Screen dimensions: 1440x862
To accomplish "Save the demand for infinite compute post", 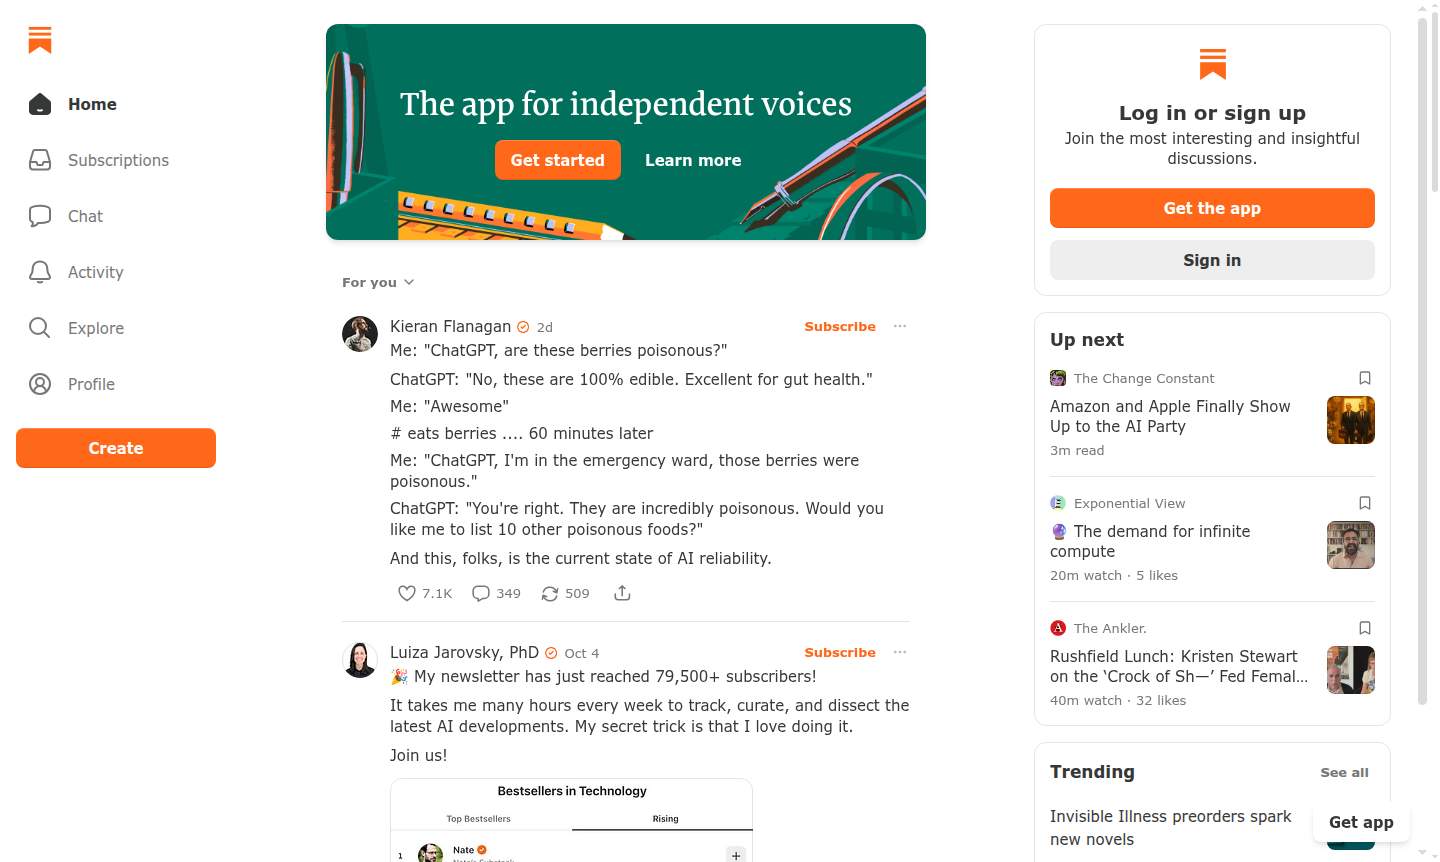I will pos(1365,503).
